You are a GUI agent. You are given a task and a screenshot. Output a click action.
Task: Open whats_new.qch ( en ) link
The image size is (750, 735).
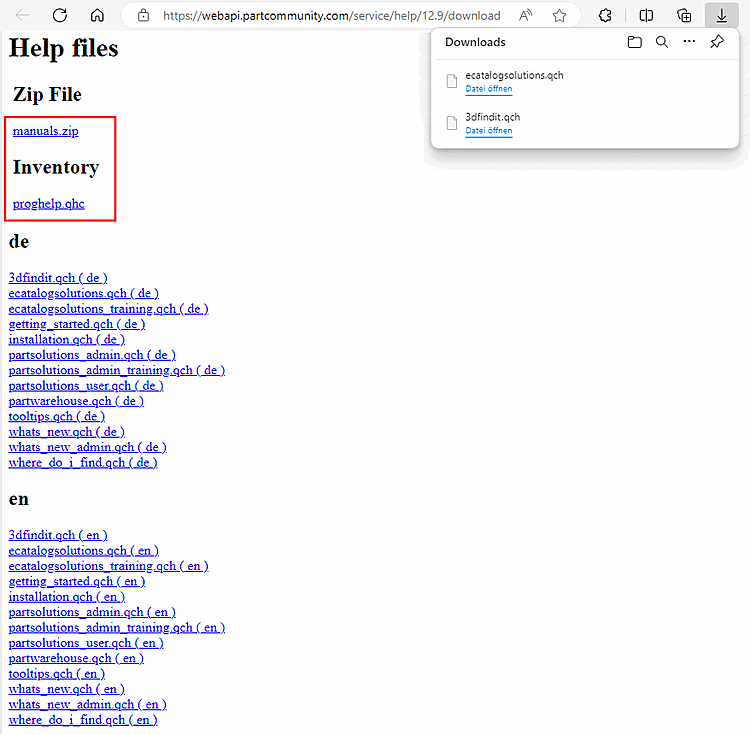[x=66, y=689]
